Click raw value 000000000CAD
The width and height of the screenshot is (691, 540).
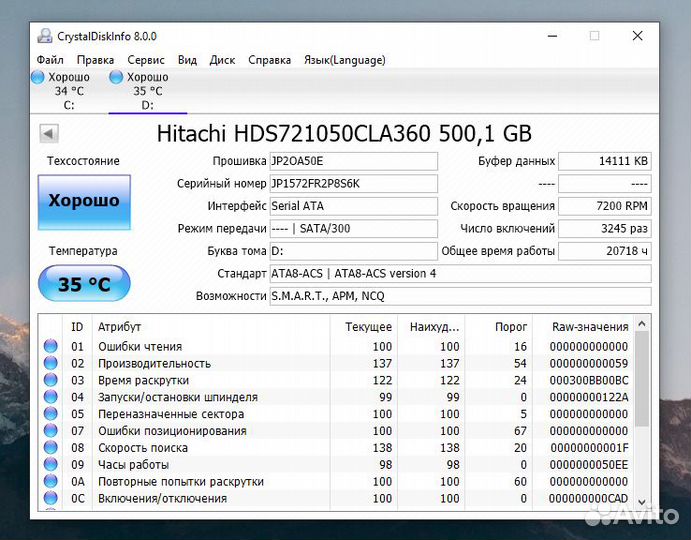click(589, 498)
